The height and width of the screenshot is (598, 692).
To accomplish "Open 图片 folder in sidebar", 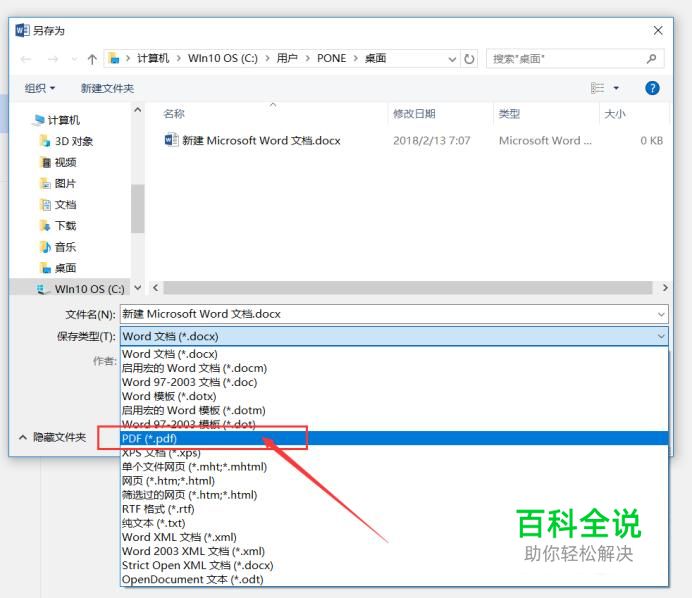I will point(58,184).
